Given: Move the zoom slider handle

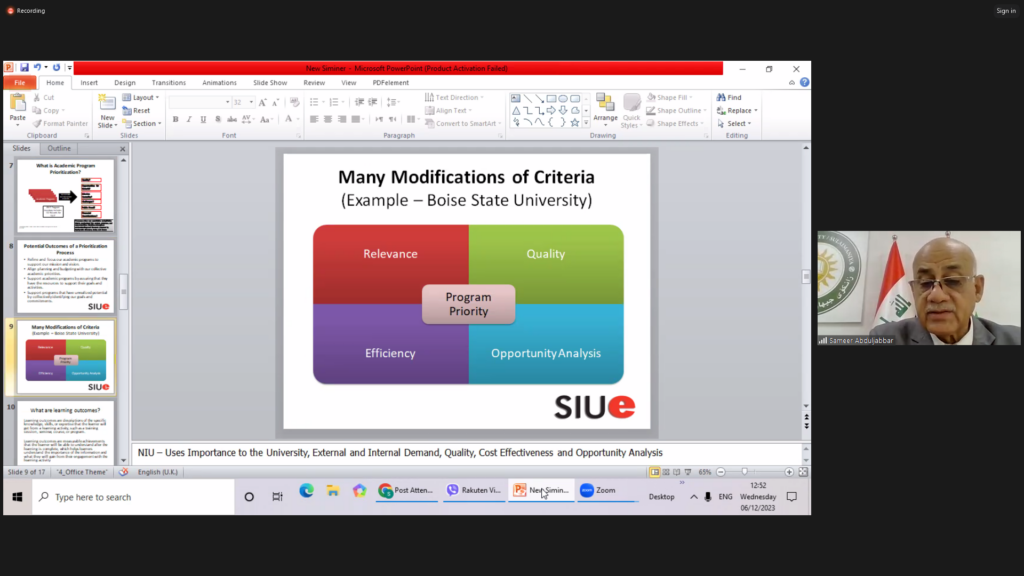Looking at the screenshot, I should click(x=744, y=472).
